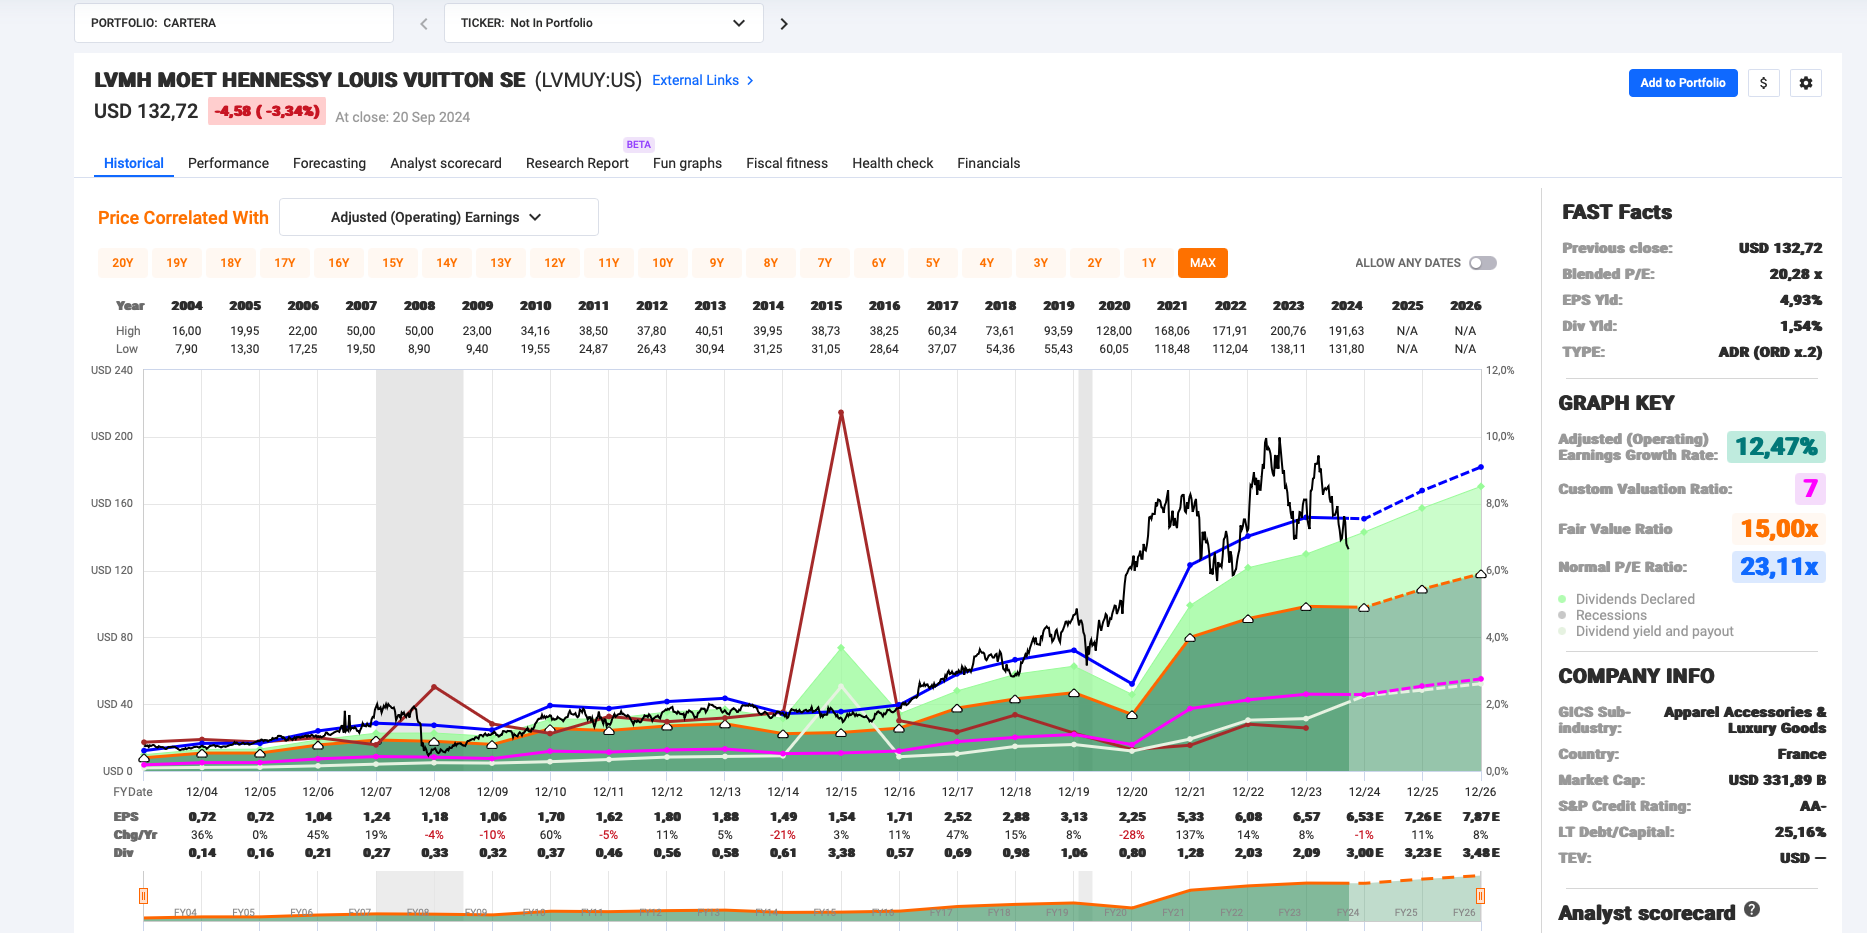Select the 20Y time range
Image resolution: width=1867 pixels, height=933 pixels.
tap(123, 263)
